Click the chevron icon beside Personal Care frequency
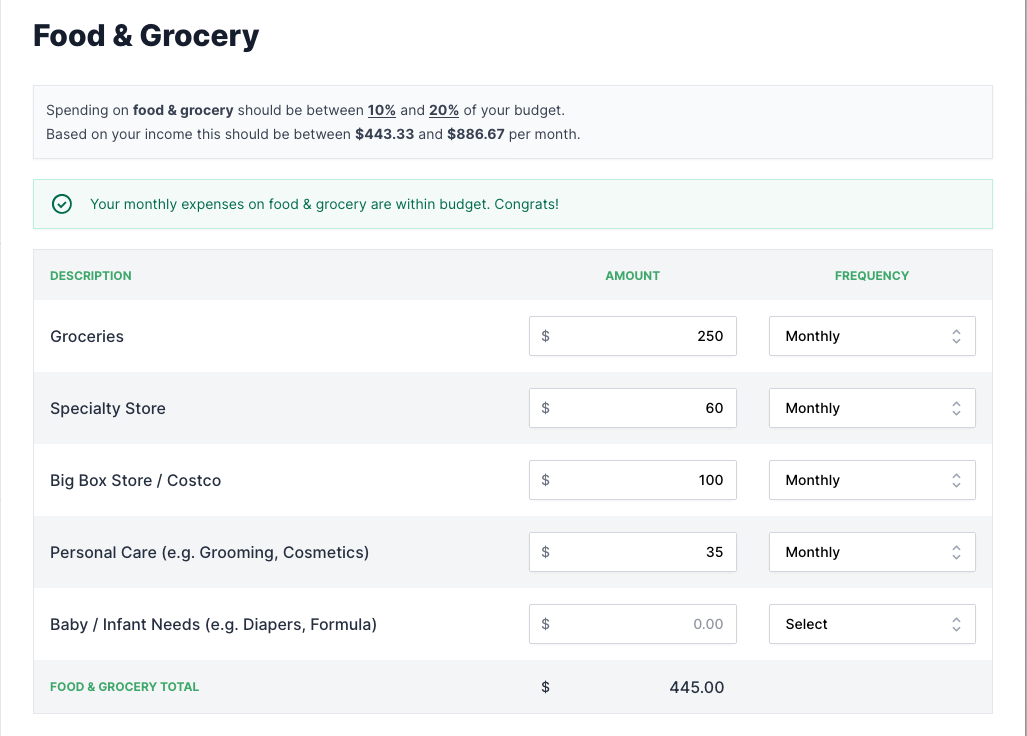The height and width of the screenshot is (736, 1027). (x=957, y=552)
